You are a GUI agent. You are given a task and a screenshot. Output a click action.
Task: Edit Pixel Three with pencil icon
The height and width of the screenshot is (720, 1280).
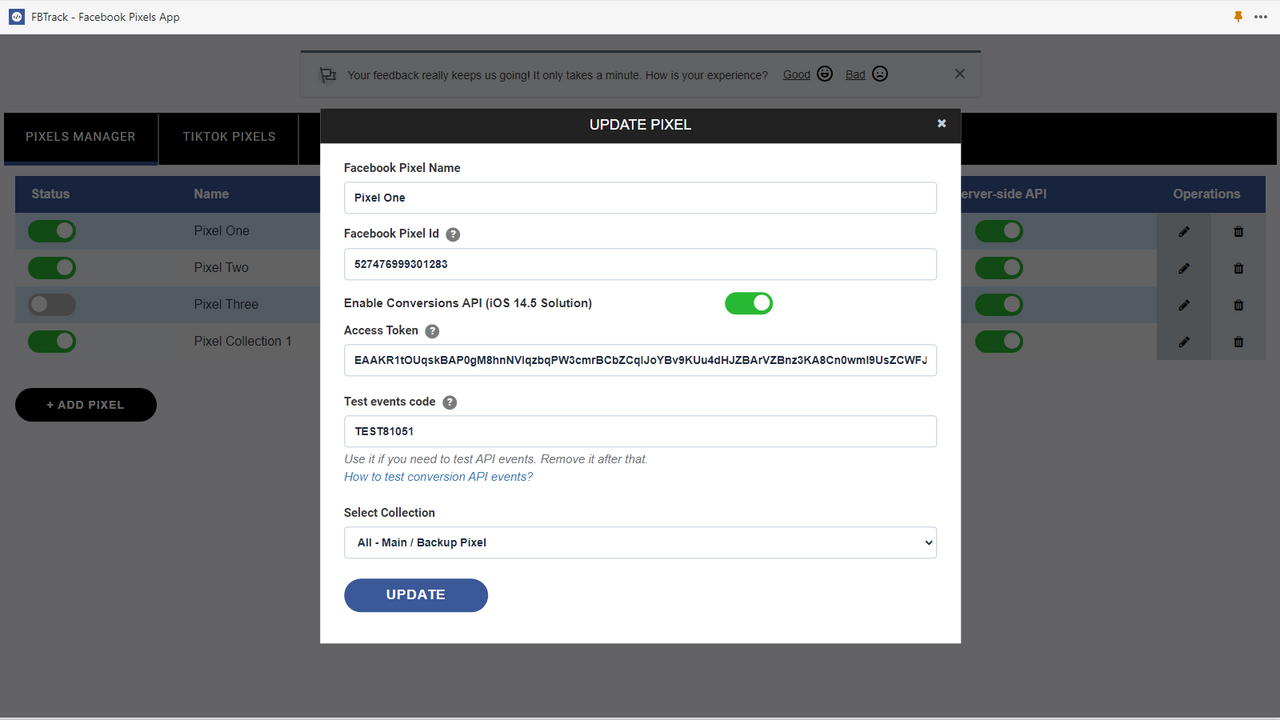(1184, 305)
